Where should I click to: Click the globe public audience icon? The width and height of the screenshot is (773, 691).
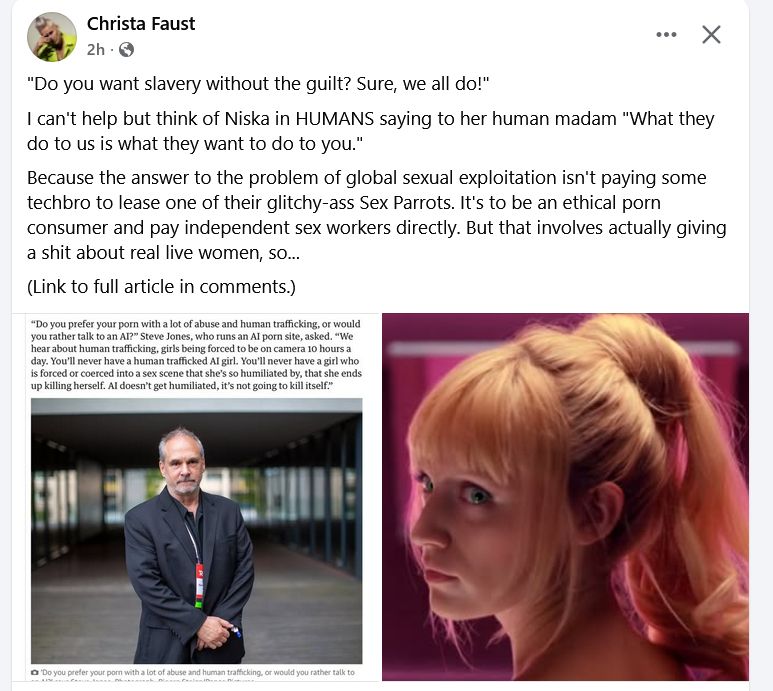pyautogui.click(x=126, y=49)
